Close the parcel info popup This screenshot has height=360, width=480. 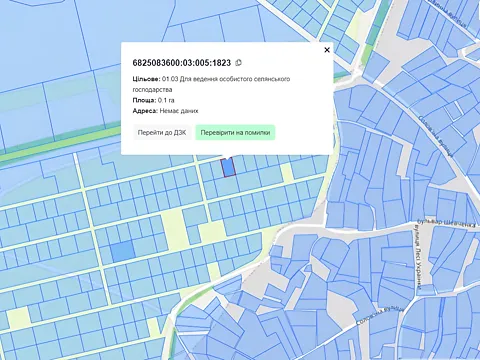click(x=327, y=50)
